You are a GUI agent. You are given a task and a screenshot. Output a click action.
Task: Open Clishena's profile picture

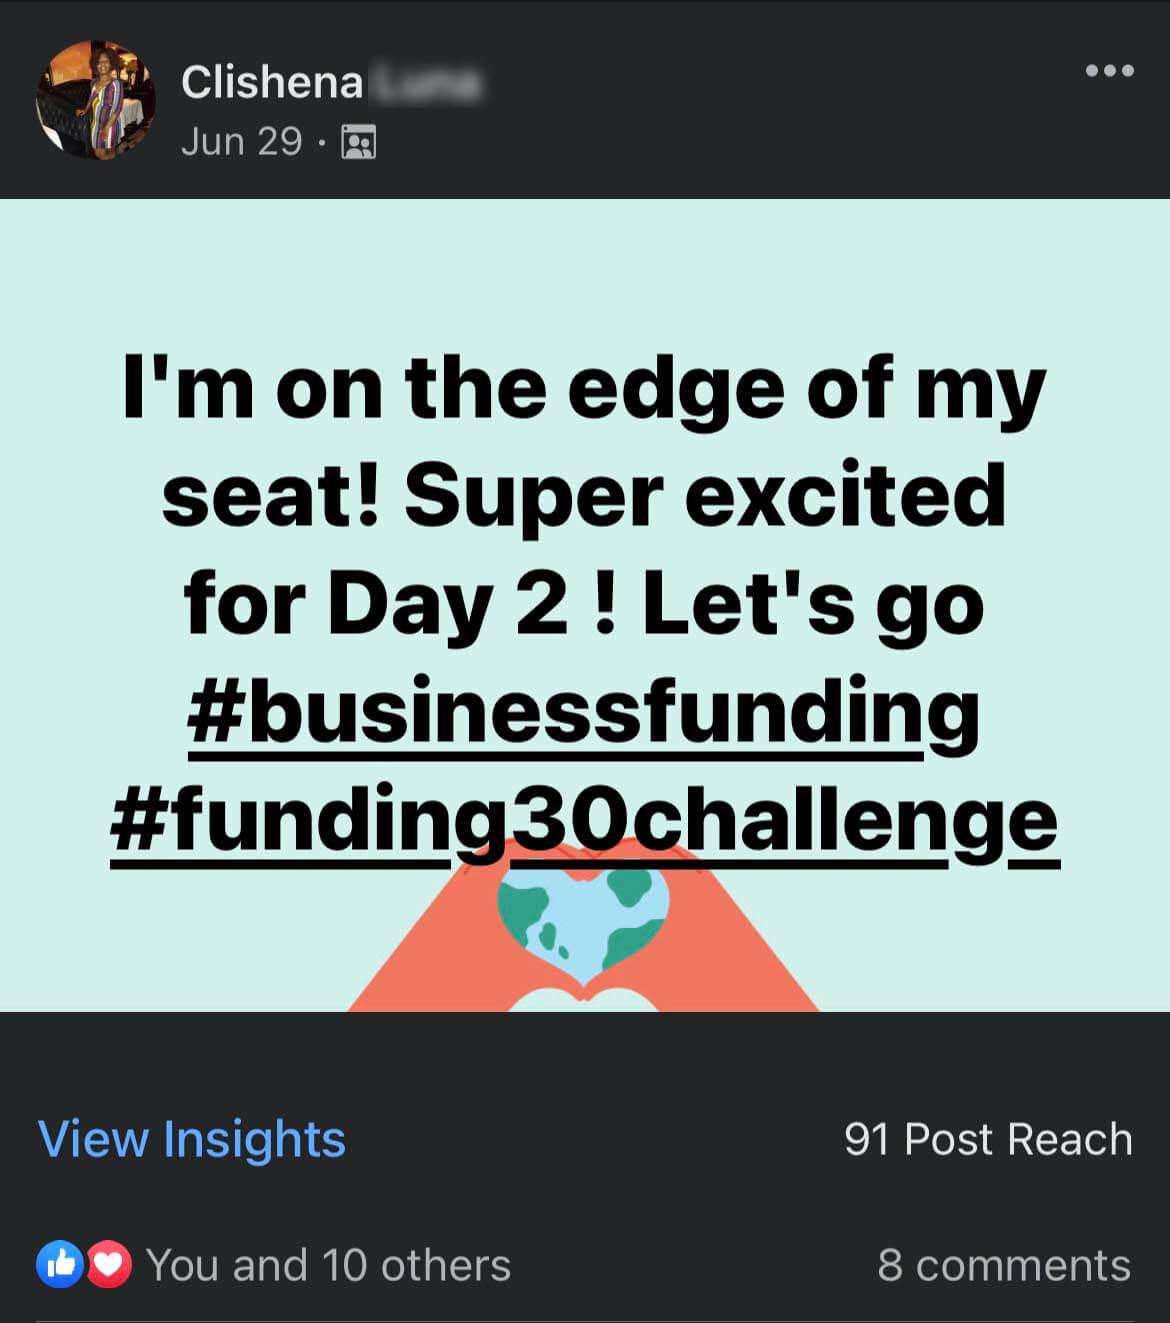(x=96, y=100)
